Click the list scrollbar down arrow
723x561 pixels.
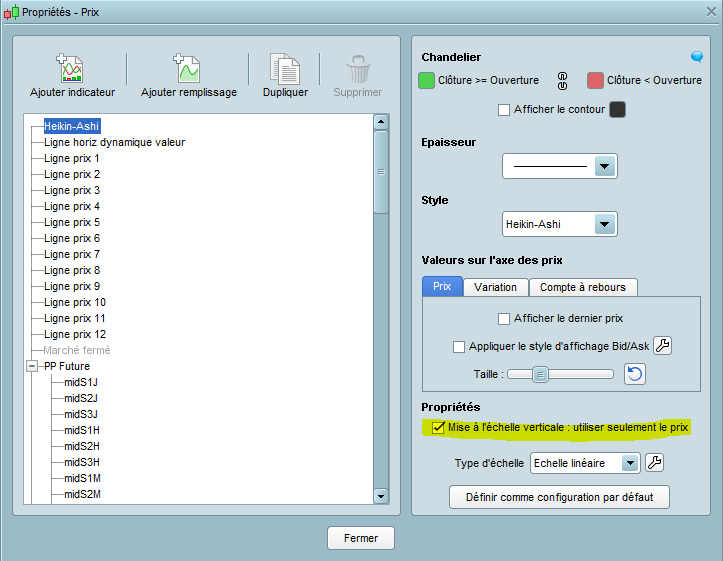(x=381, y=496)
